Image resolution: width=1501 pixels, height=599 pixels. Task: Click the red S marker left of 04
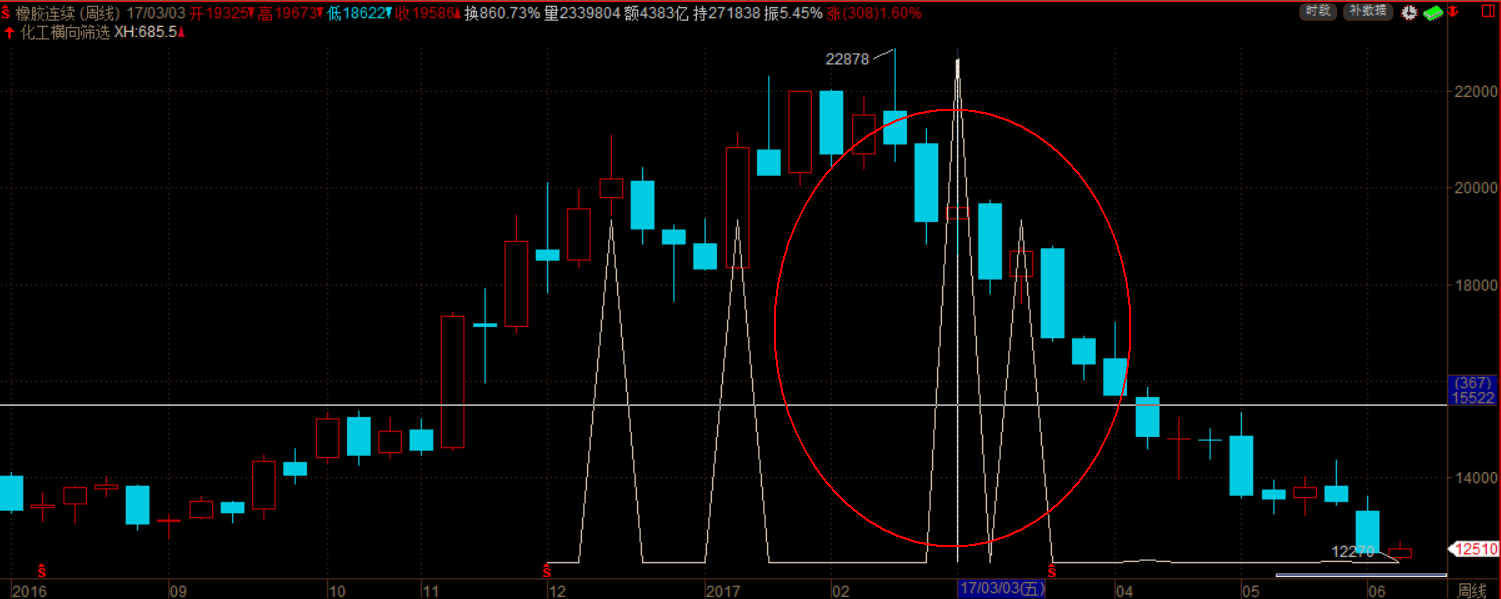[x=1051, y=571]
